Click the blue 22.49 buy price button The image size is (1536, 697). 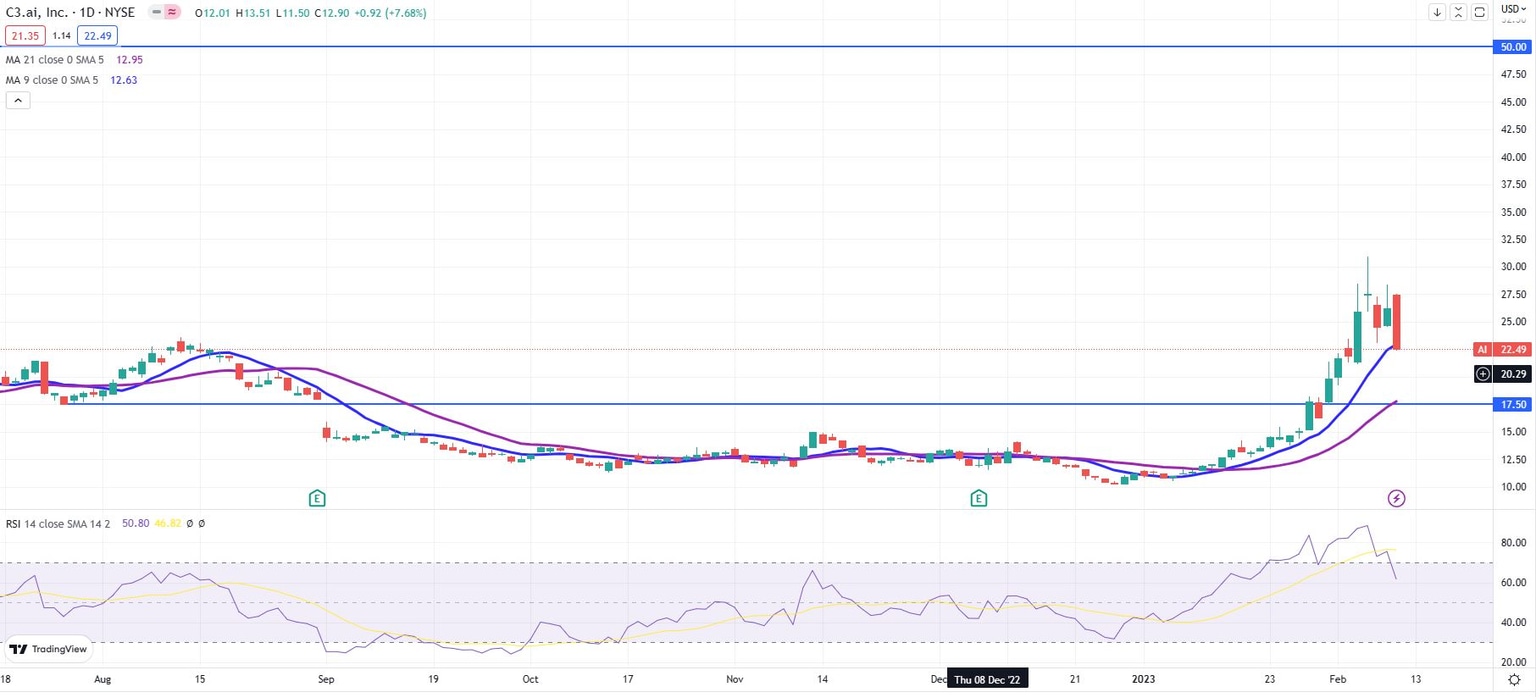[x=99, y=36]
